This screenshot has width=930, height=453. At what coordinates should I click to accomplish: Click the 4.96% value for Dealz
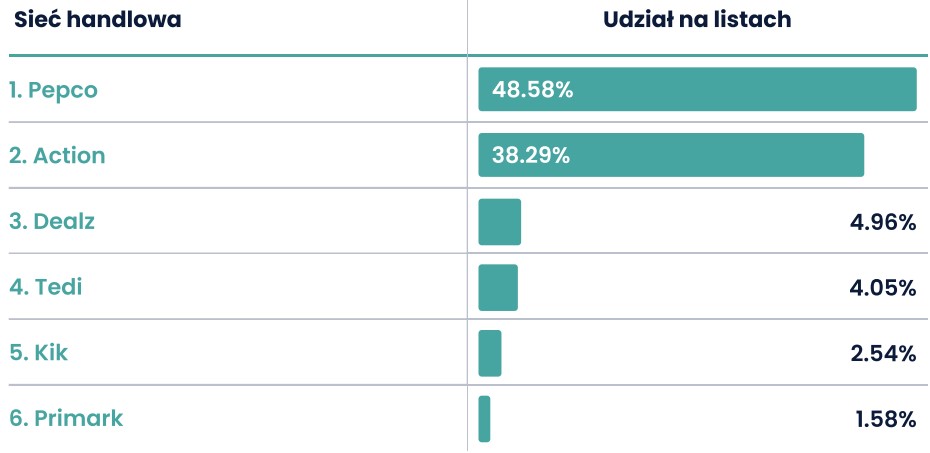[883, 223]
